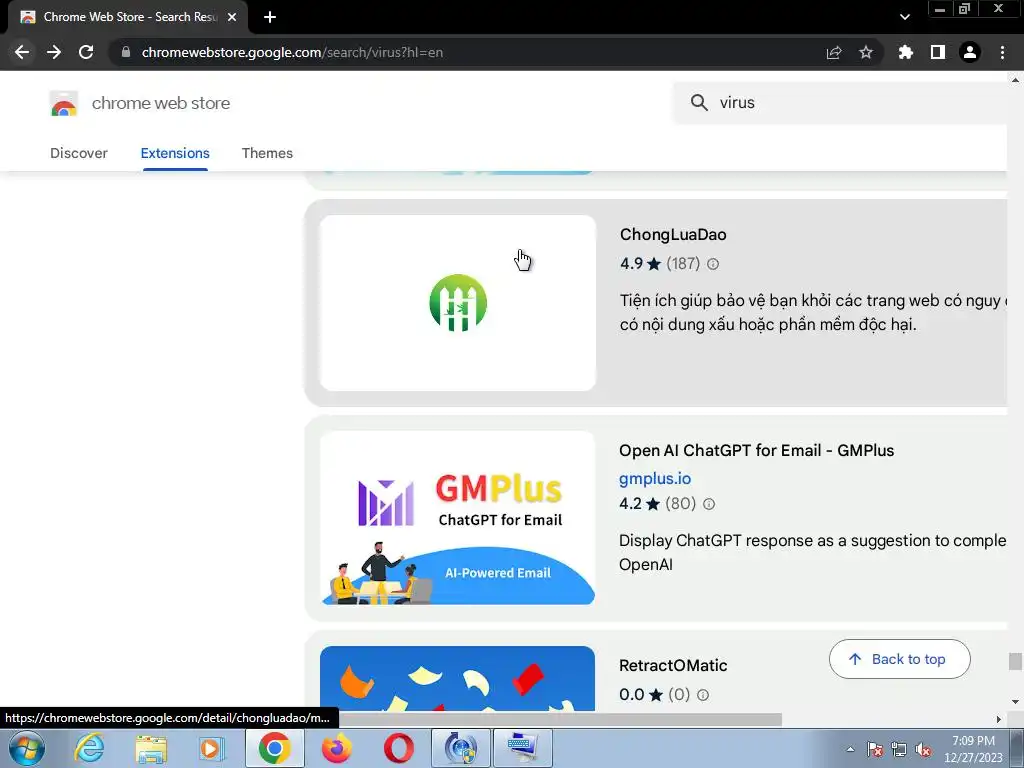This screenshot has height=768, width=1024.
Task: View site information lock icon
Action: point(126,52)
